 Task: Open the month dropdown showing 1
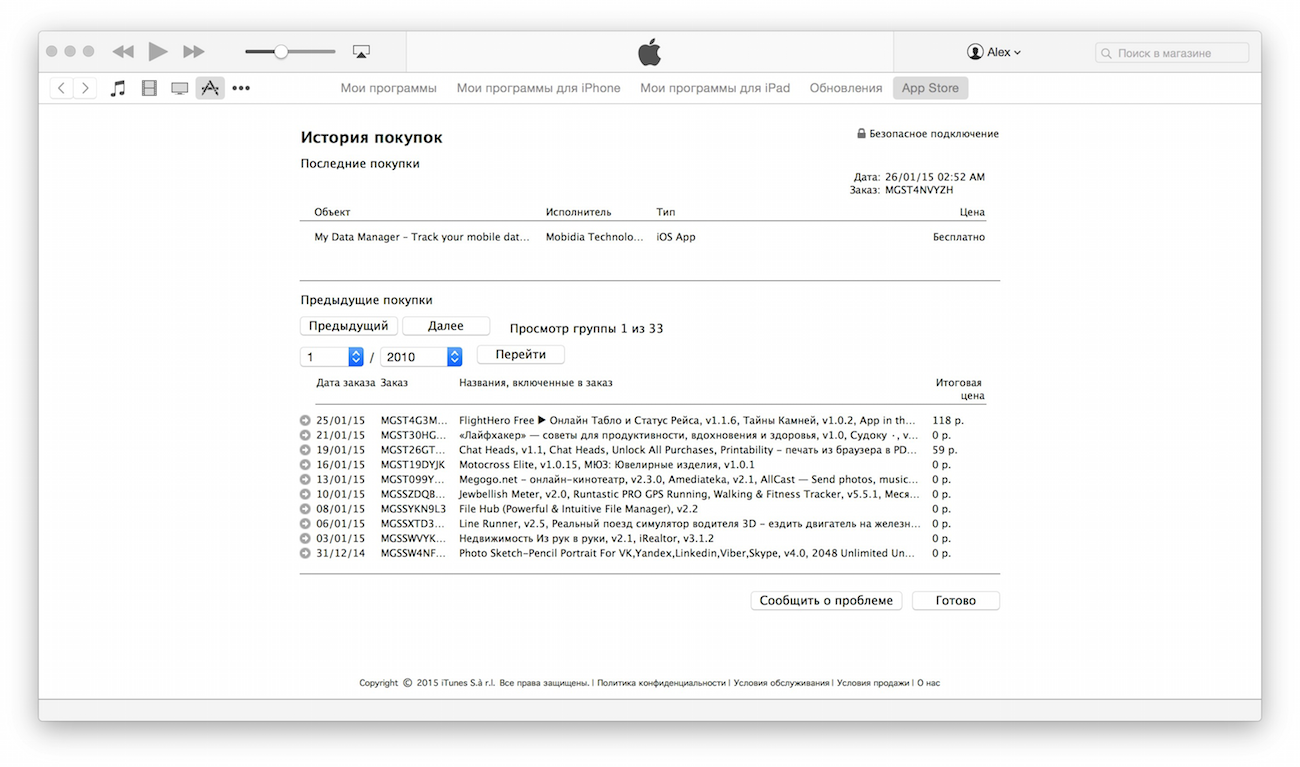(332, 357)
